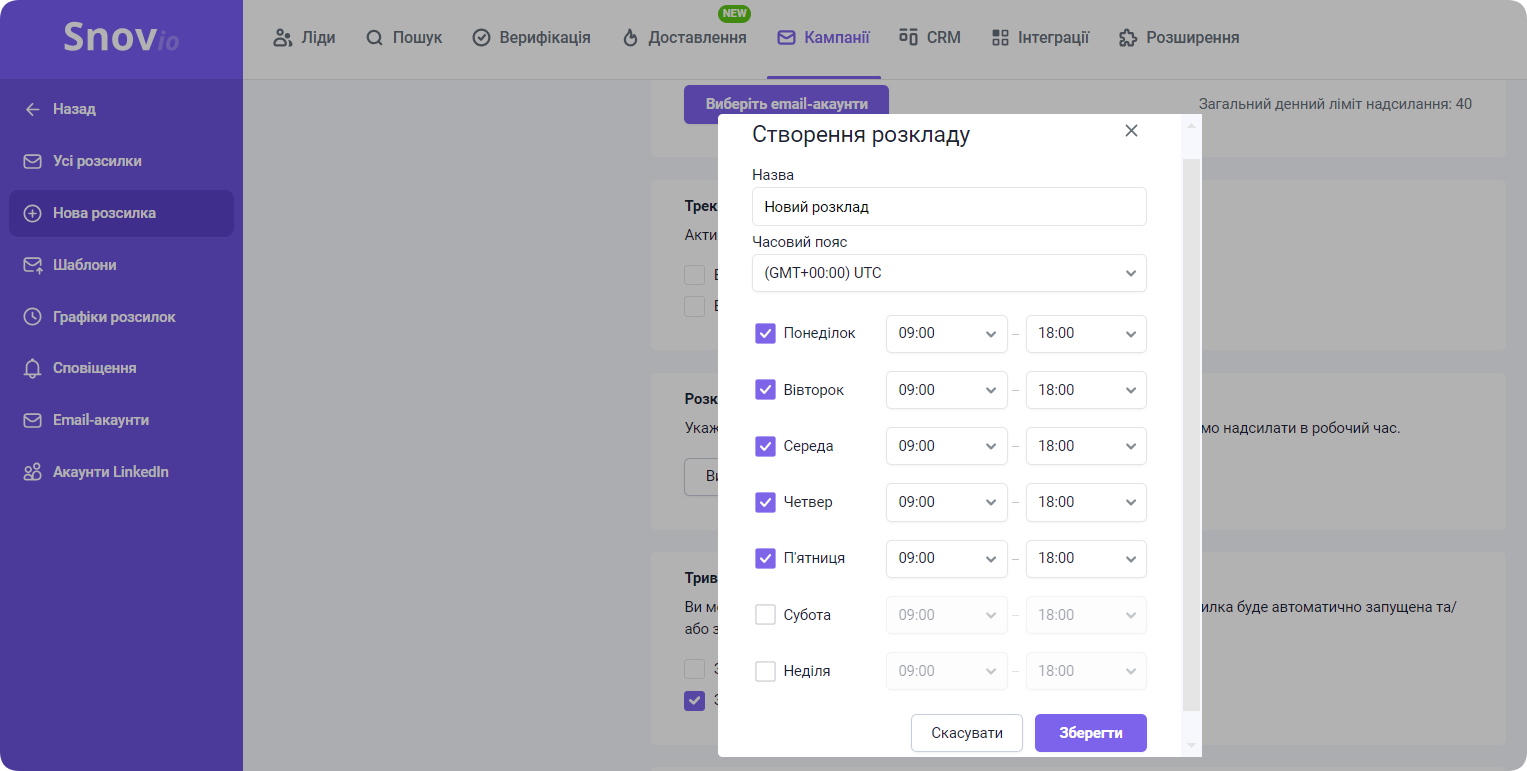Screen dimensions: 1527x771
Task: Open Середа start time dropdown
Action: [947, 446]
